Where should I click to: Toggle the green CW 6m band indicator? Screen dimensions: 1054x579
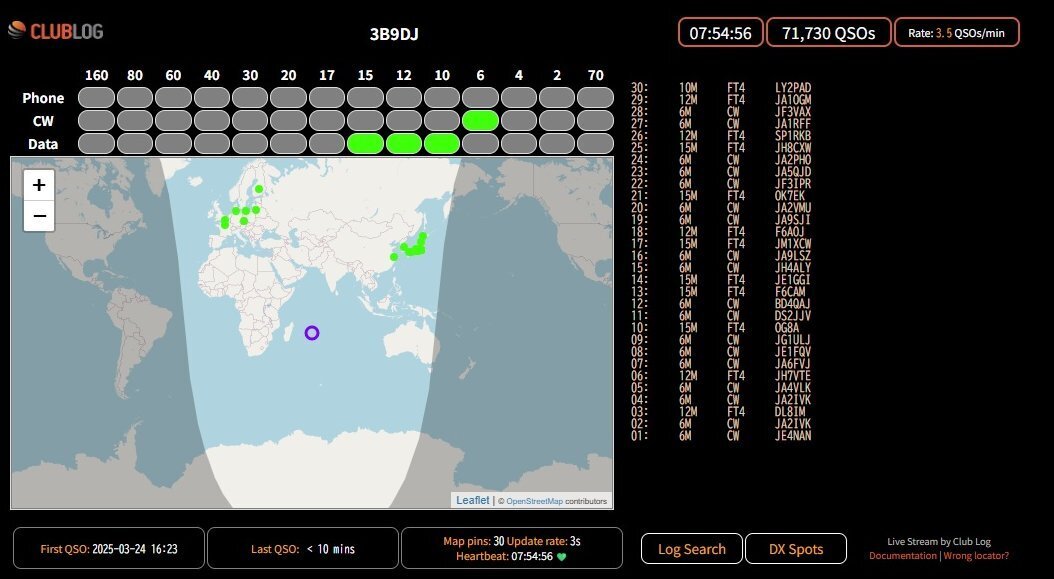coord(480,120)
